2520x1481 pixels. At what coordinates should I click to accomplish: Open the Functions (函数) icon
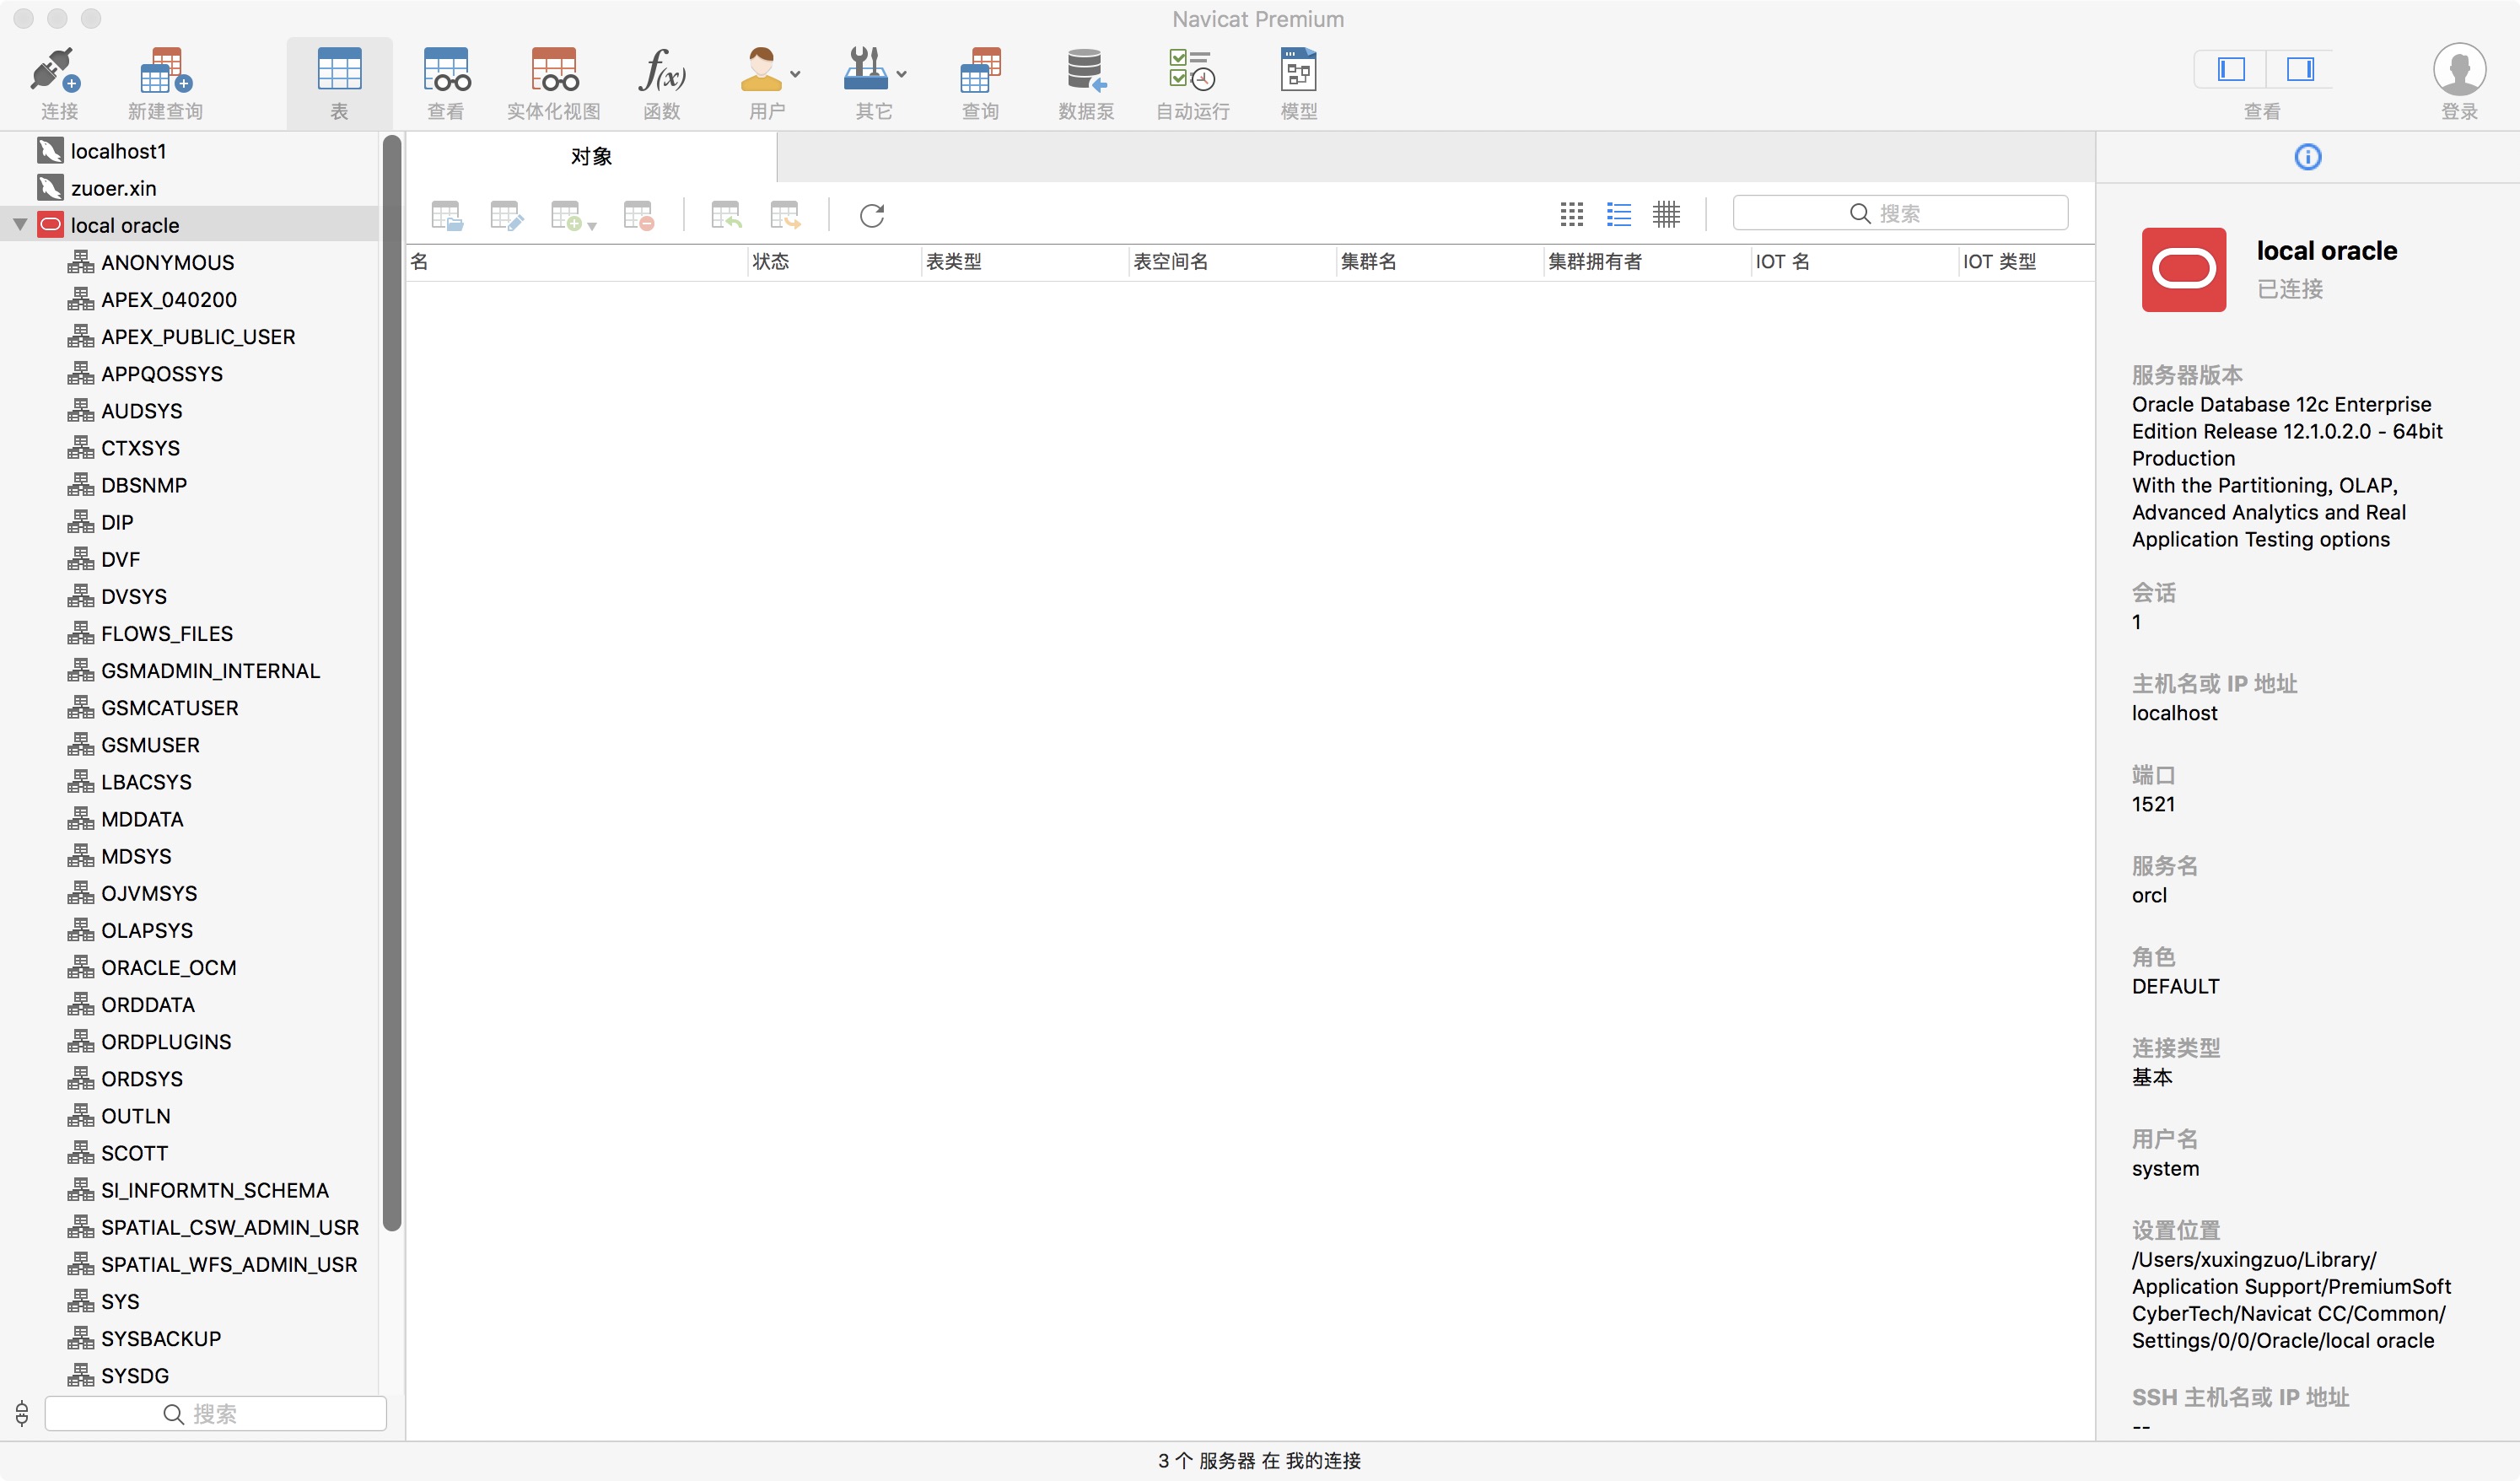tap(661, 70)
